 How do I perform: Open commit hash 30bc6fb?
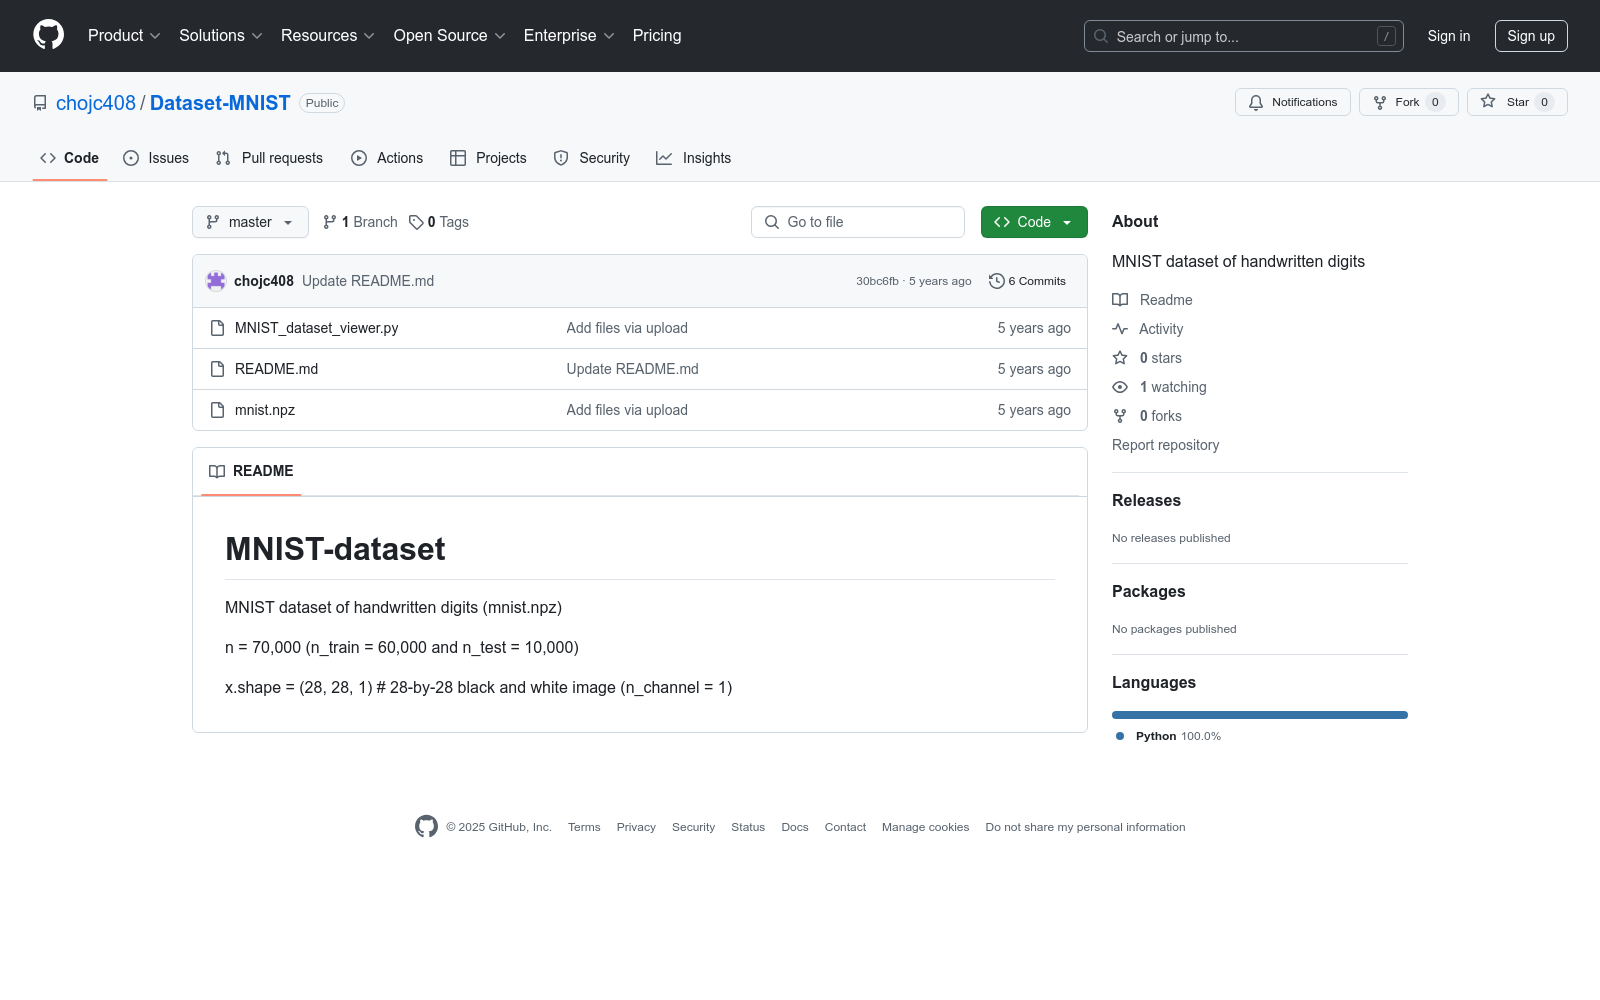tap(877, 281)
